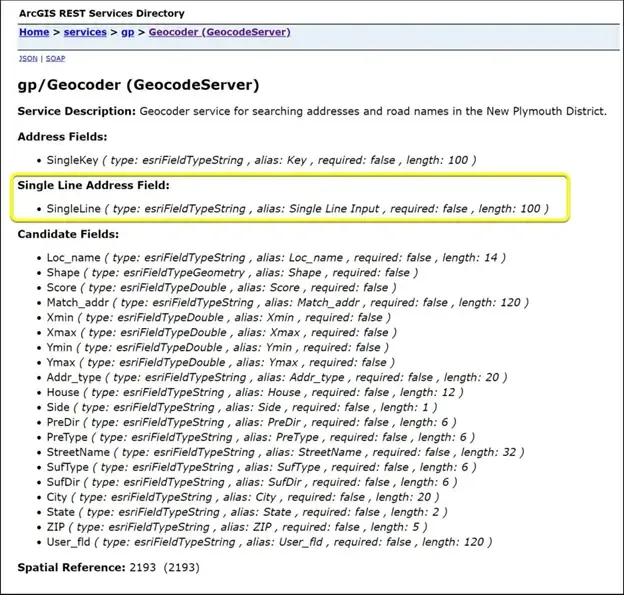Open the Home breadcrumb link

34,32
